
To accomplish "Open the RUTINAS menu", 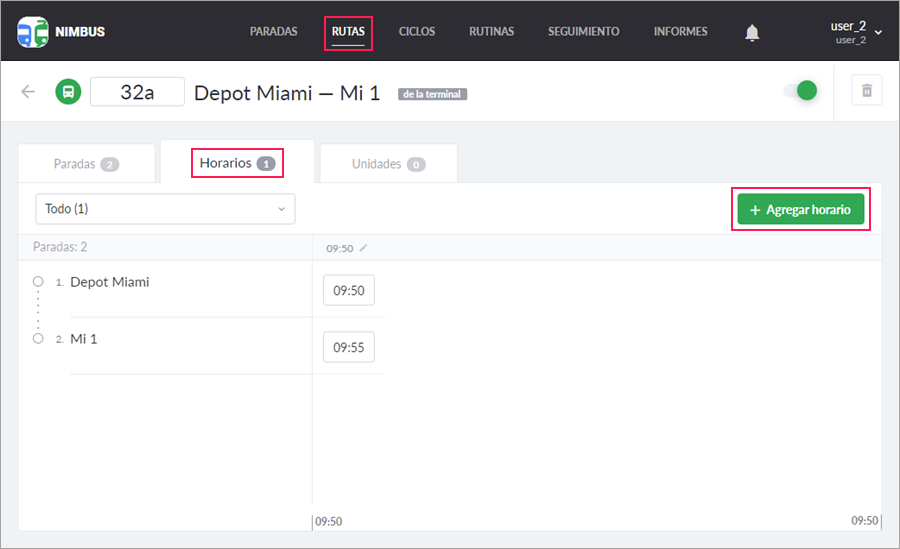I will coord(491,32).
